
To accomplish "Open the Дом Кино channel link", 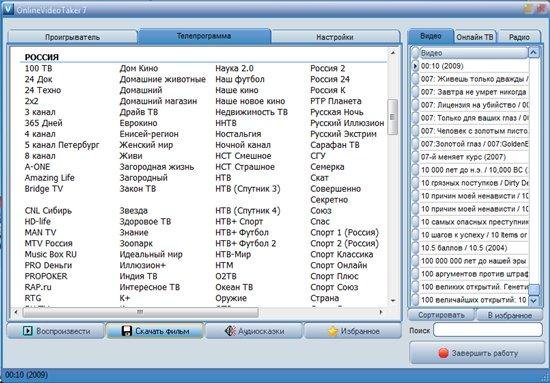I will (x=139, y=68).
